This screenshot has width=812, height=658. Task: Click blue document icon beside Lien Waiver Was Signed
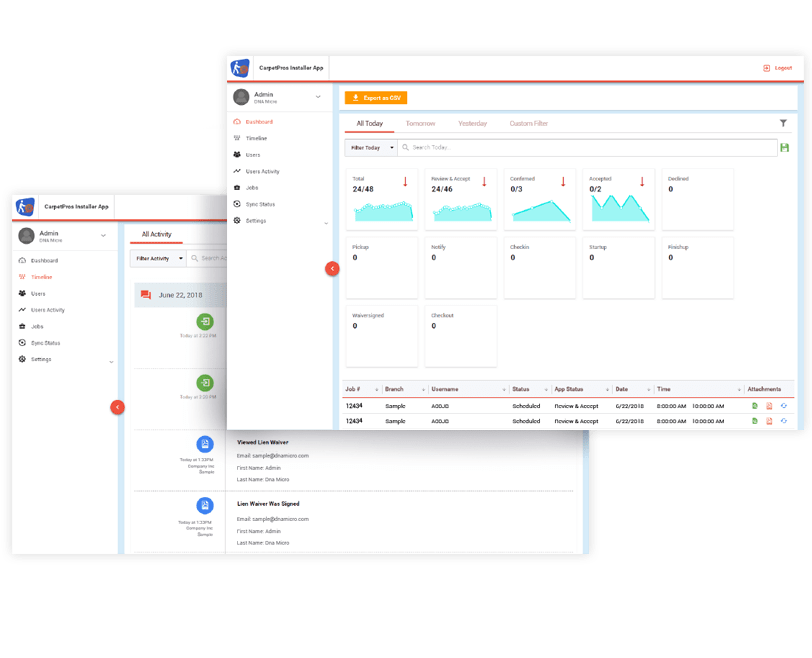click(205, 505)
